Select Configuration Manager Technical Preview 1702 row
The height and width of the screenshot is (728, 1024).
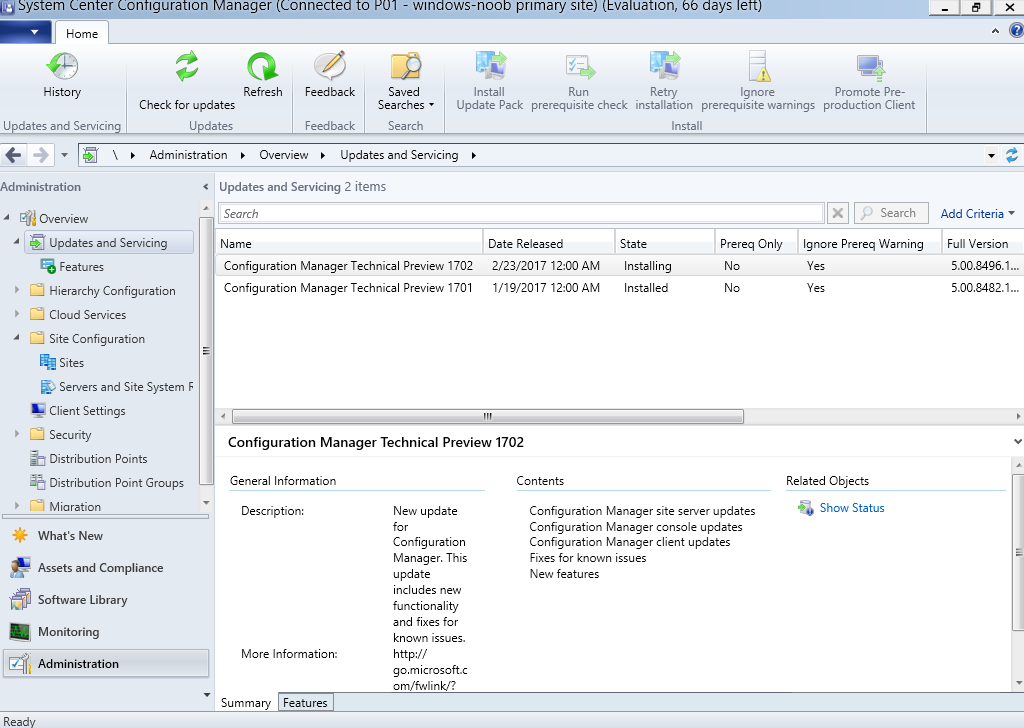point(620,266)
